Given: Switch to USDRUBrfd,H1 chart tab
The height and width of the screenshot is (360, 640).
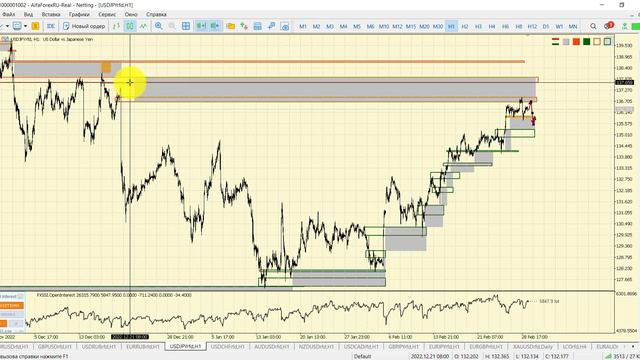Looking at the screenshot, I should pyautogui.click(x=98, y=347).
